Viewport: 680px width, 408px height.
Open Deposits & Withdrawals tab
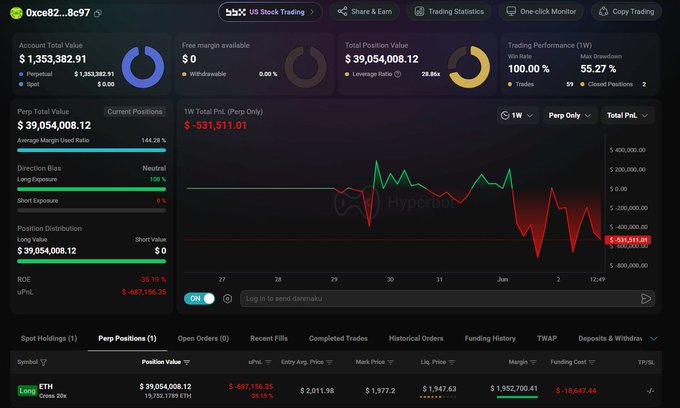pyautogui.click(x=610, y=339)
